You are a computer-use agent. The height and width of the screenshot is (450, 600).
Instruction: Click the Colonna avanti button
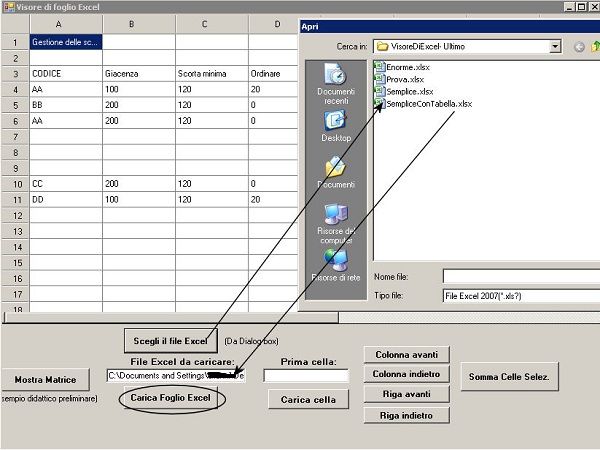[406, 354]
